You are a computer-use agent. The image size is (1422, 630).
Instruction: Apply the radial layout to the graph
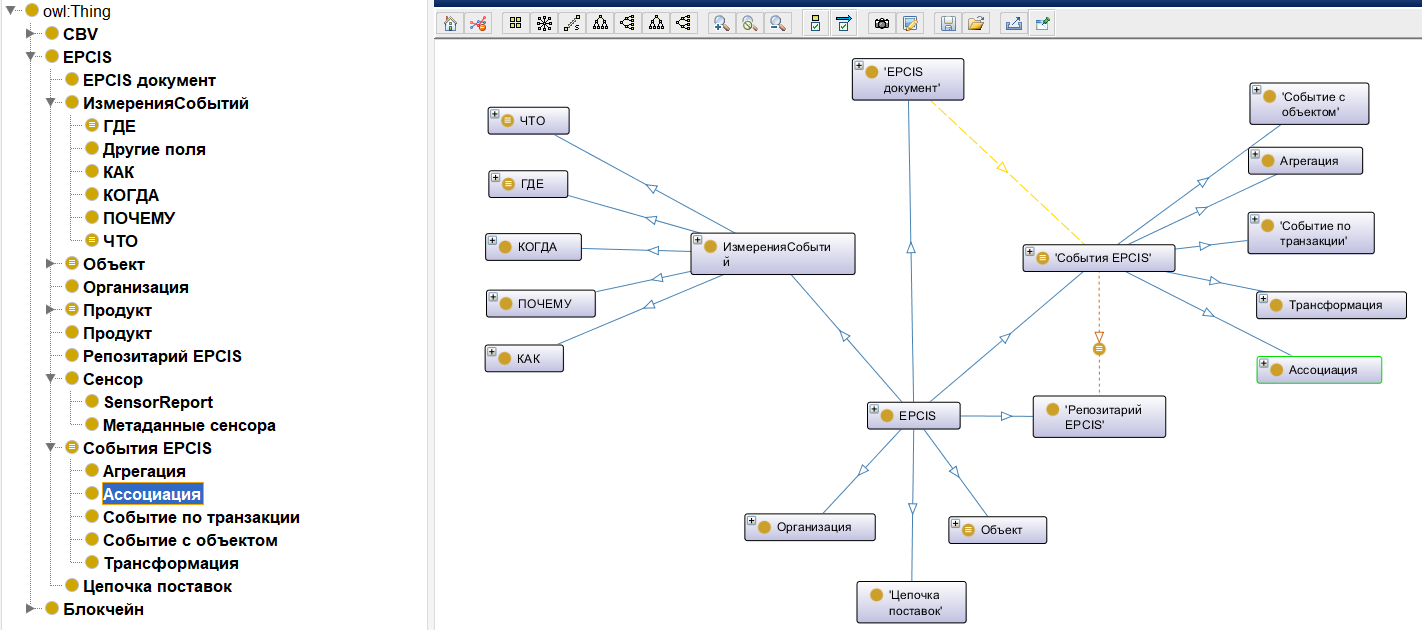(544, 23)
